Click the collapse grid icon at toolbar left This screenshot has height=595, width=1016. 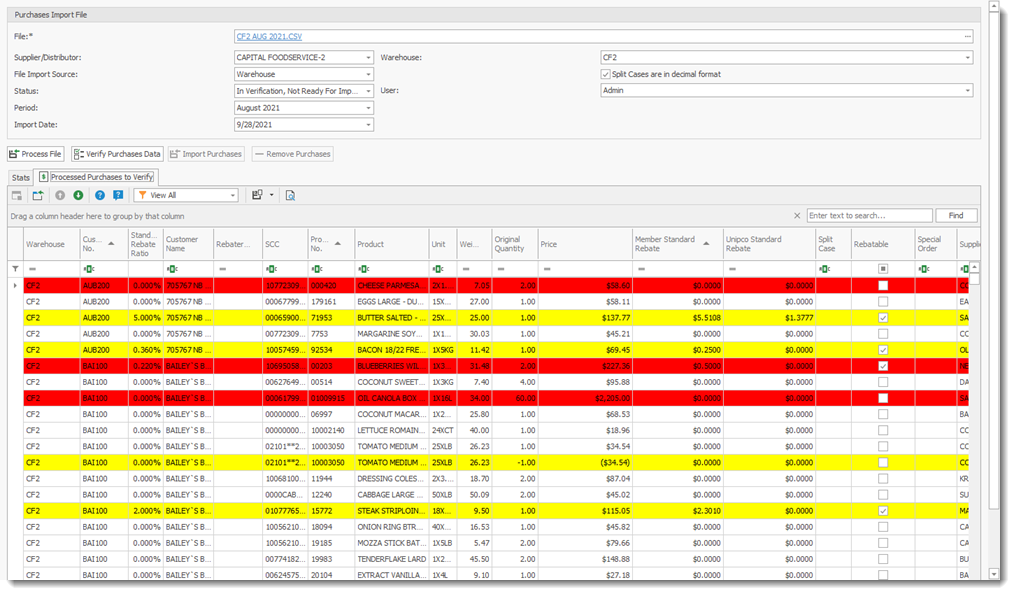18,195
